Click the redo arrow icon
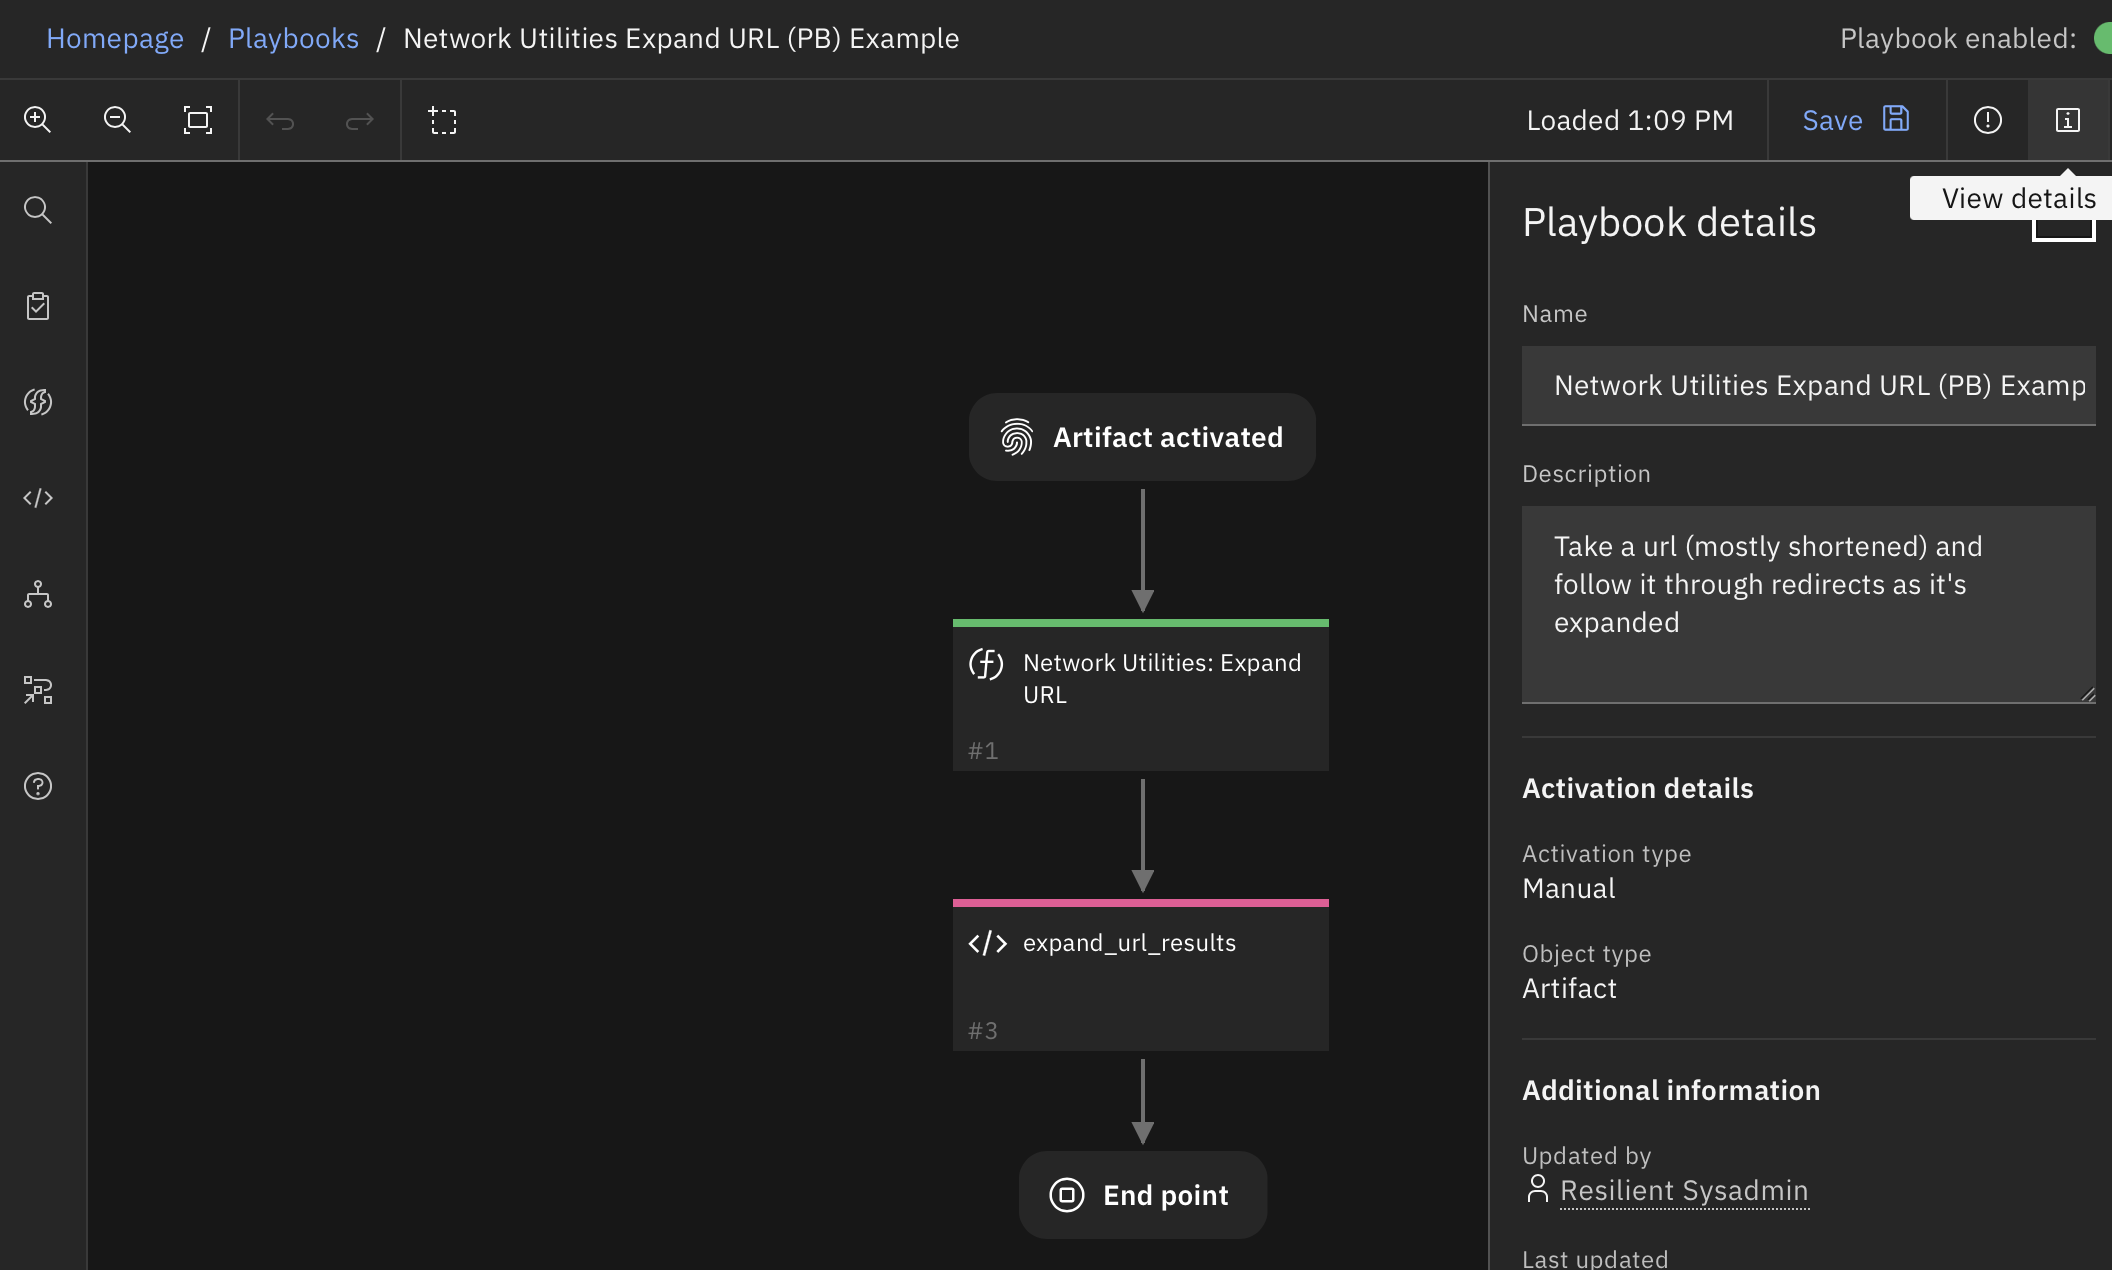 click(x=359, y=119)
